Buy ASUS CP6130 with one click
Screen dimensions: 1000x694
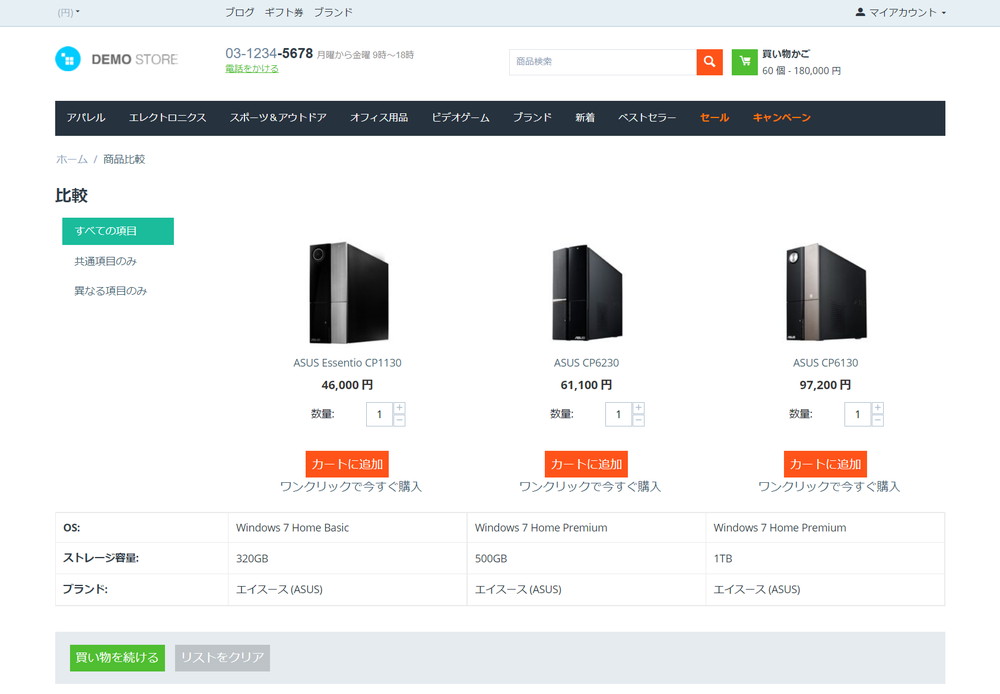(x=829, y=486)
